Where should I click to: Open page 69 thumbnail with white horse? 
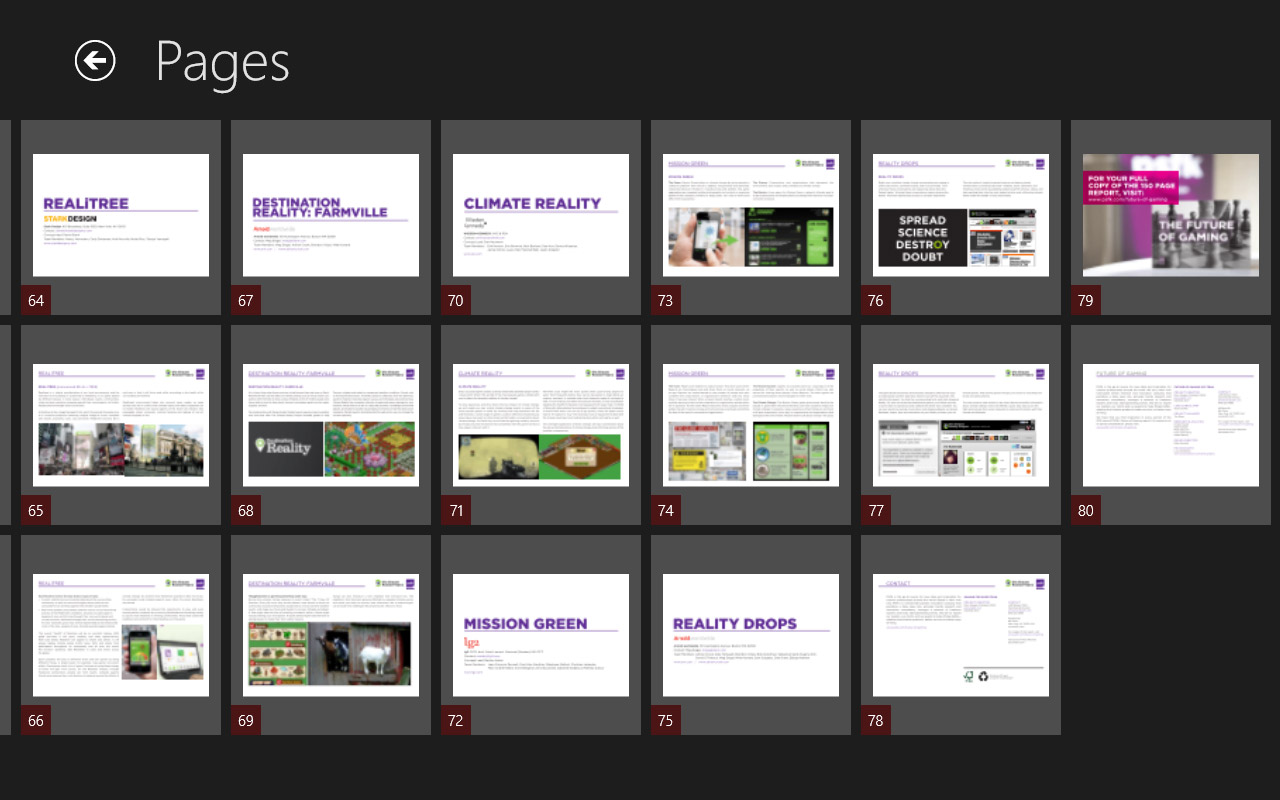331,635
